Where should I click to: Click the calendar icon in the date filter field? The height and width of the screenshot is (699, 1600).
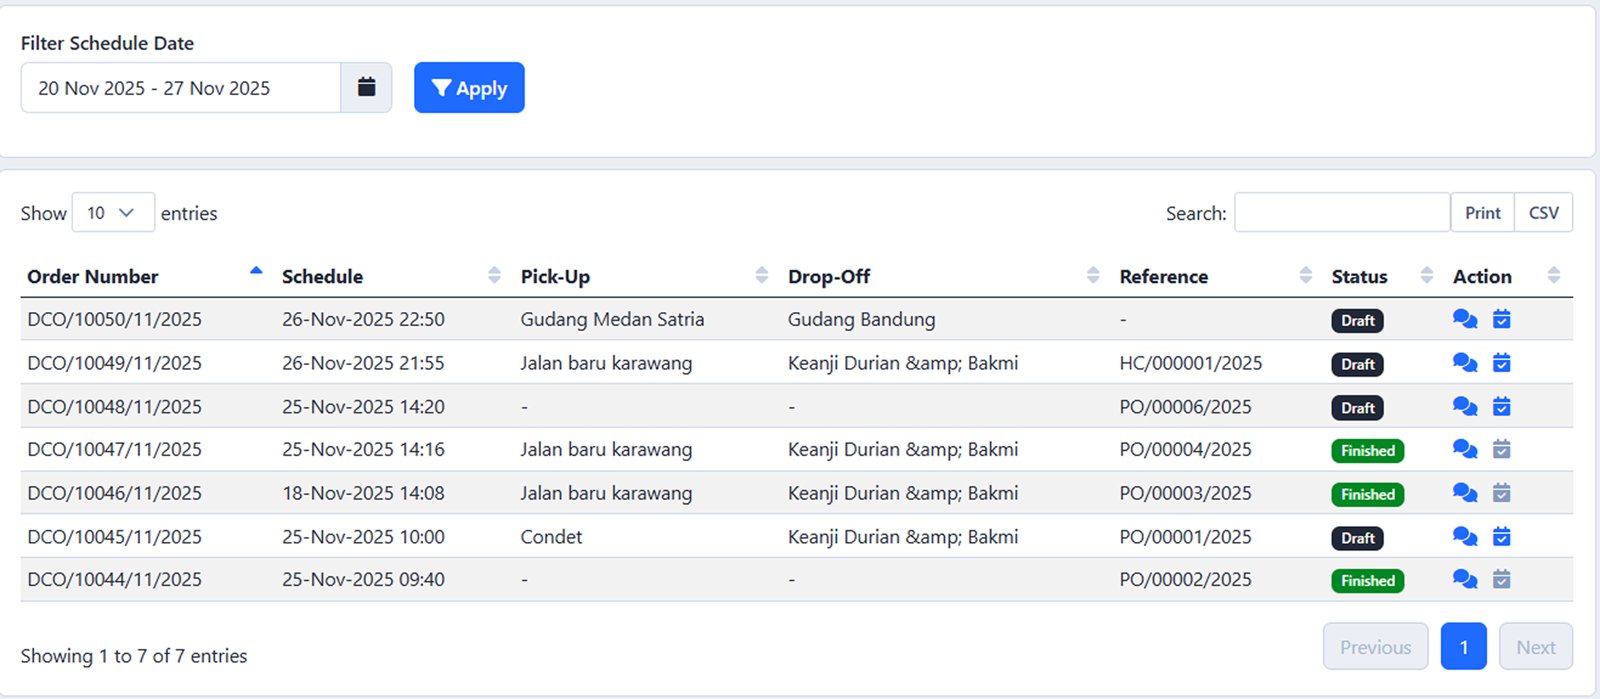(367, 87)
